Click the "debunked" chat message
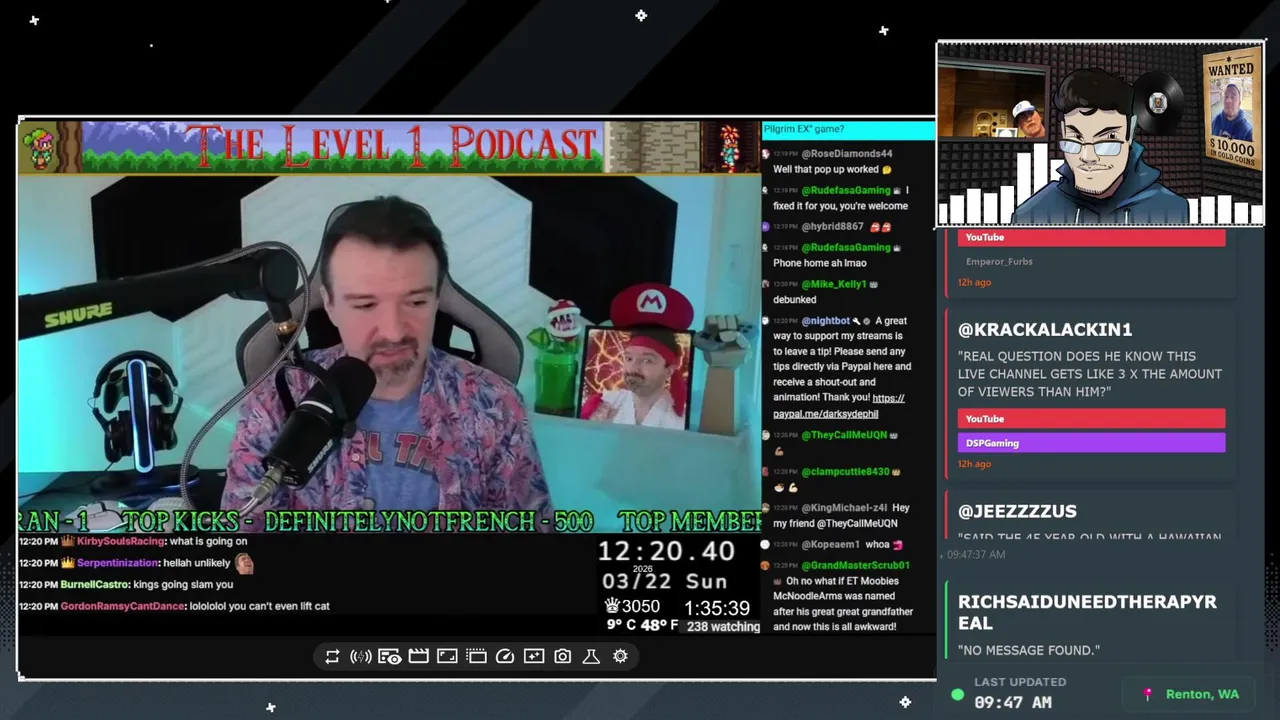Viewport: 1280px width, 720px height. pyautogui.click(x=794, y=300)
